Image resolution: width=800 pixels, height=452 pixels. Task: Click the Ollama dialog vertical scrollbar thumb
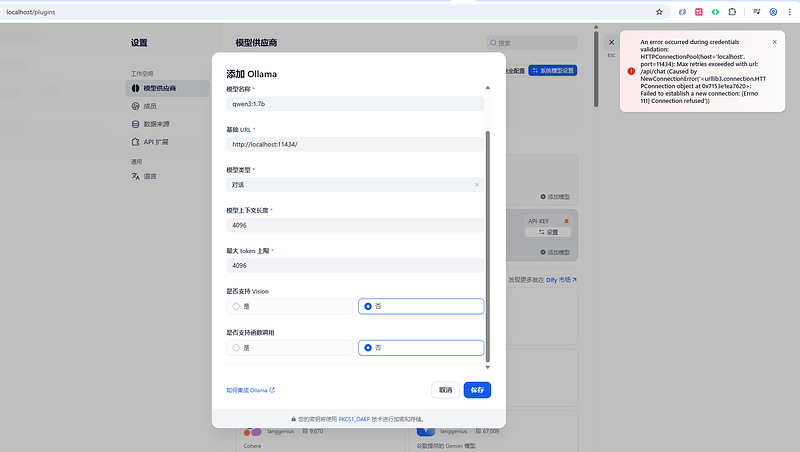(x=487, y=246)
